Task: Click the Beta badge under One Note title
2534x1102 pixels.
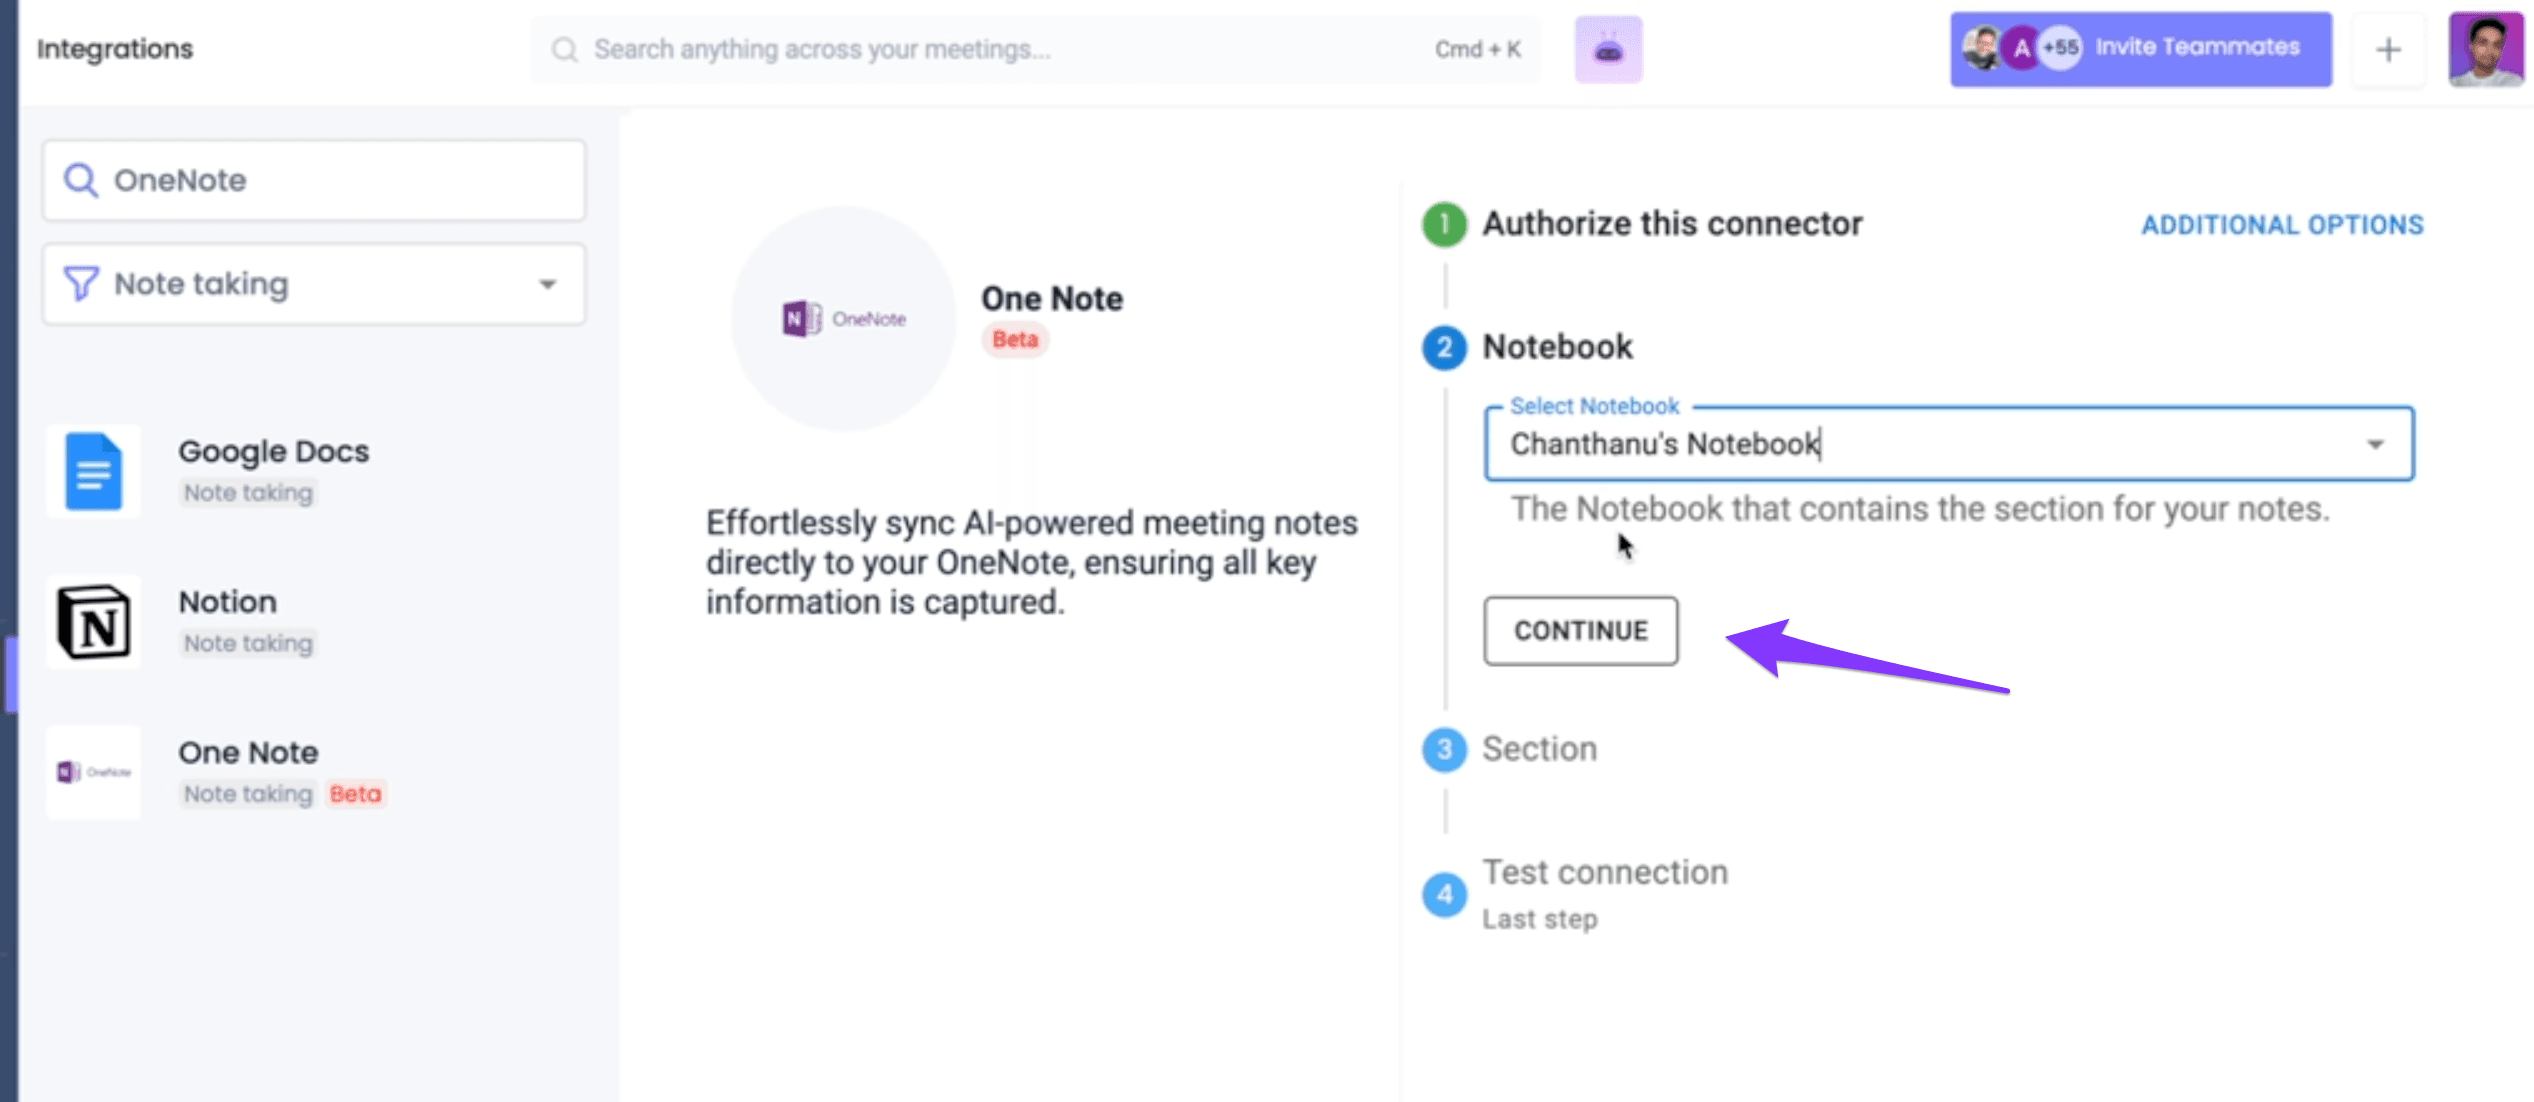Action: point(1015,339)
